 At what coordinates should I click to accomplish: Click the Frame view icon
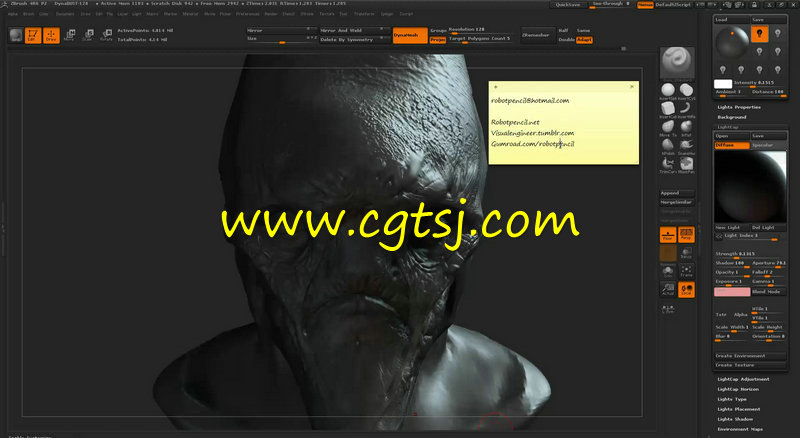686,271
